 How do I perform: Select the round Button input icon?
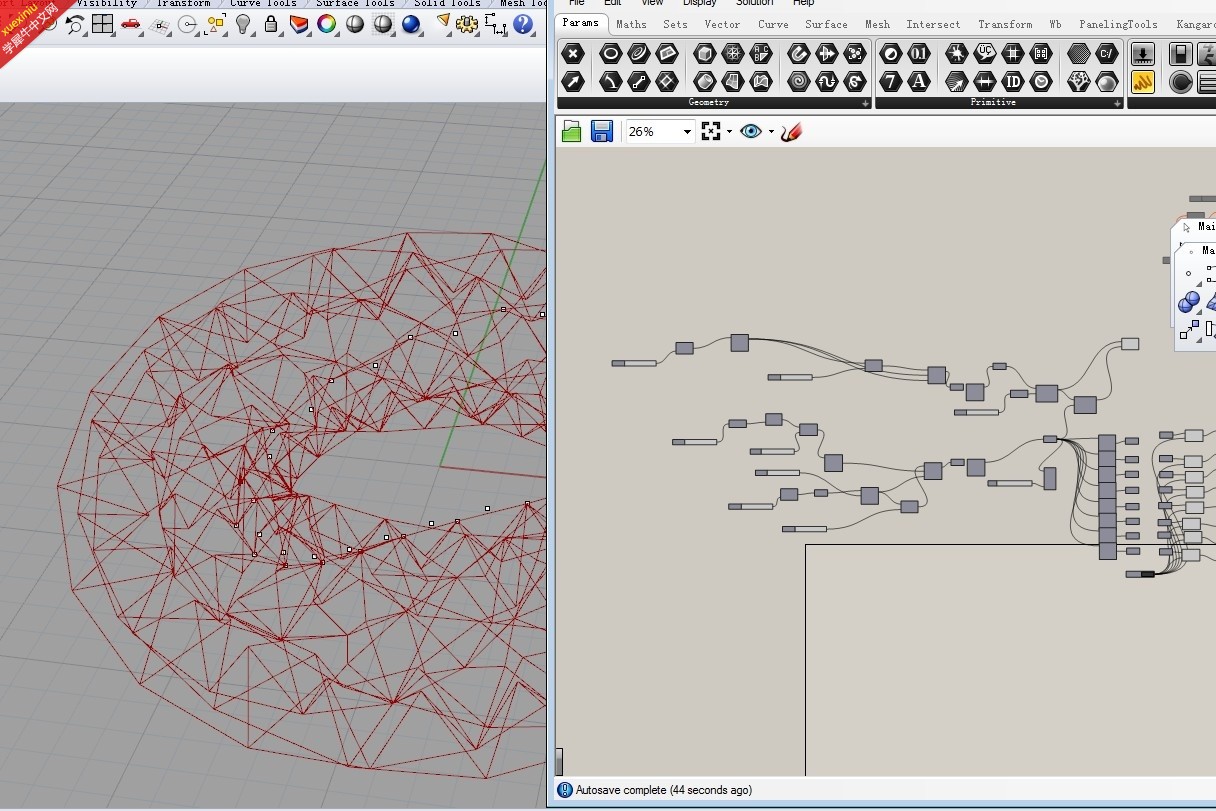(x=1181, y=81)
